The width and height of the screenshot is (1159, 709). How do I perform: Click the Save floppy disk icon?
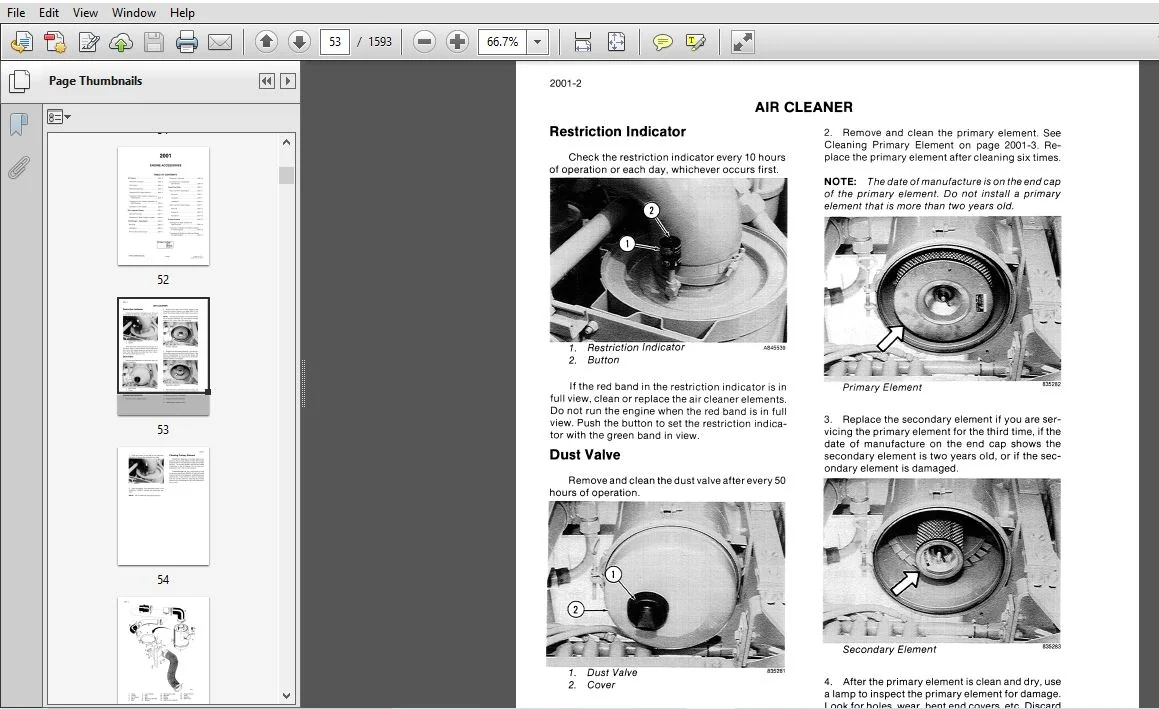coord(154,42)
